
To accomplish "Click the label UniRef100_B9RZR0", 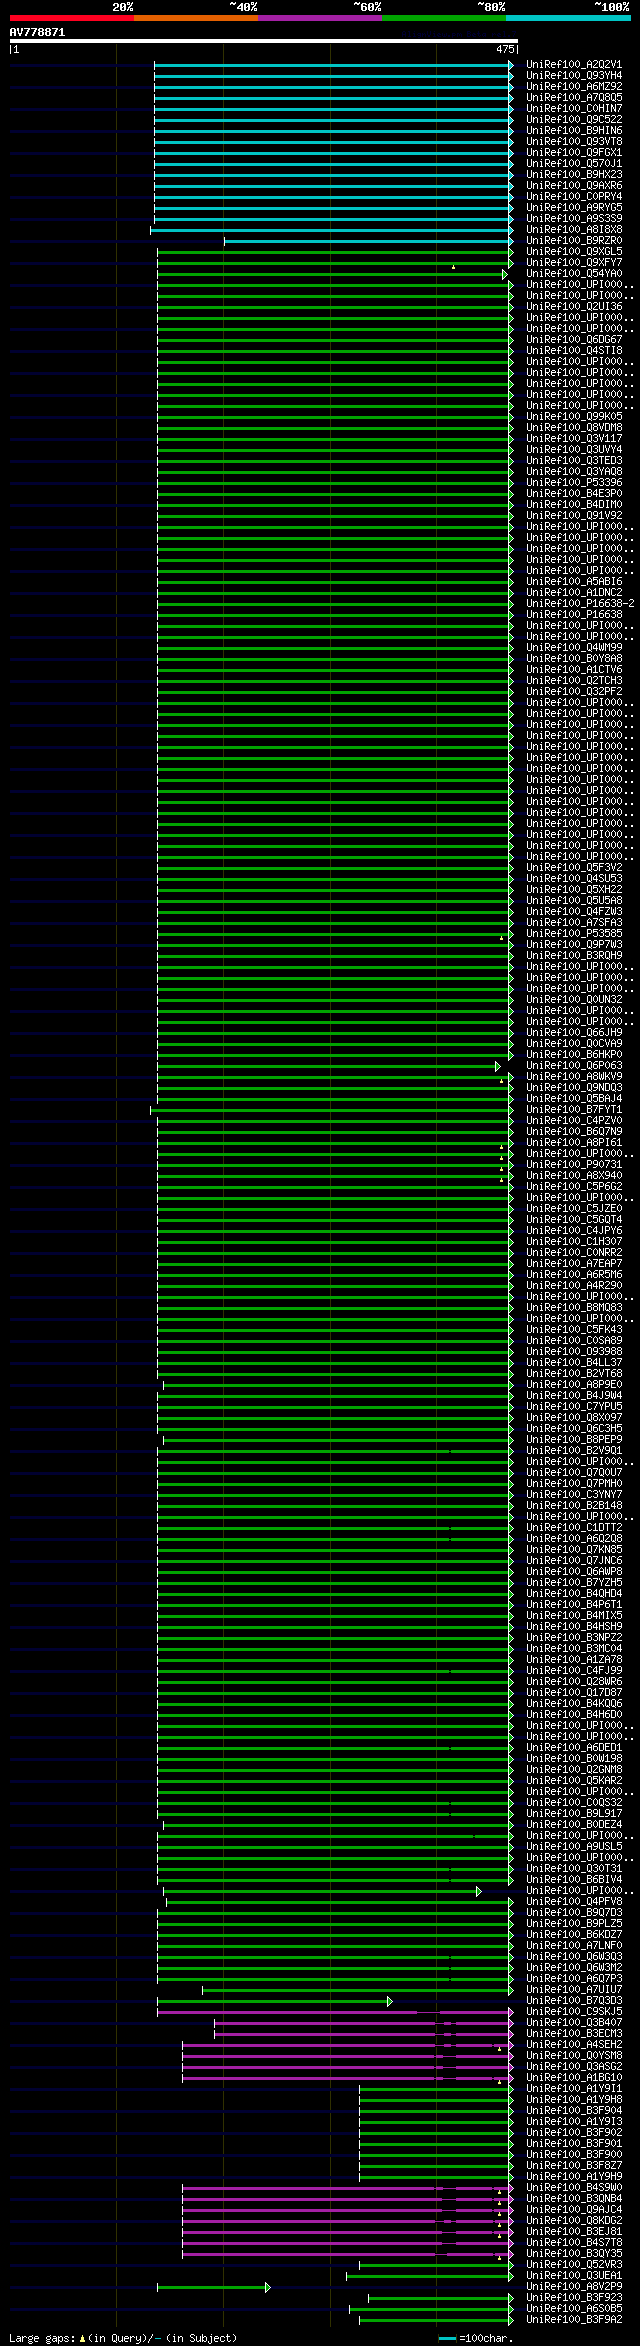I will click(574, 240).
